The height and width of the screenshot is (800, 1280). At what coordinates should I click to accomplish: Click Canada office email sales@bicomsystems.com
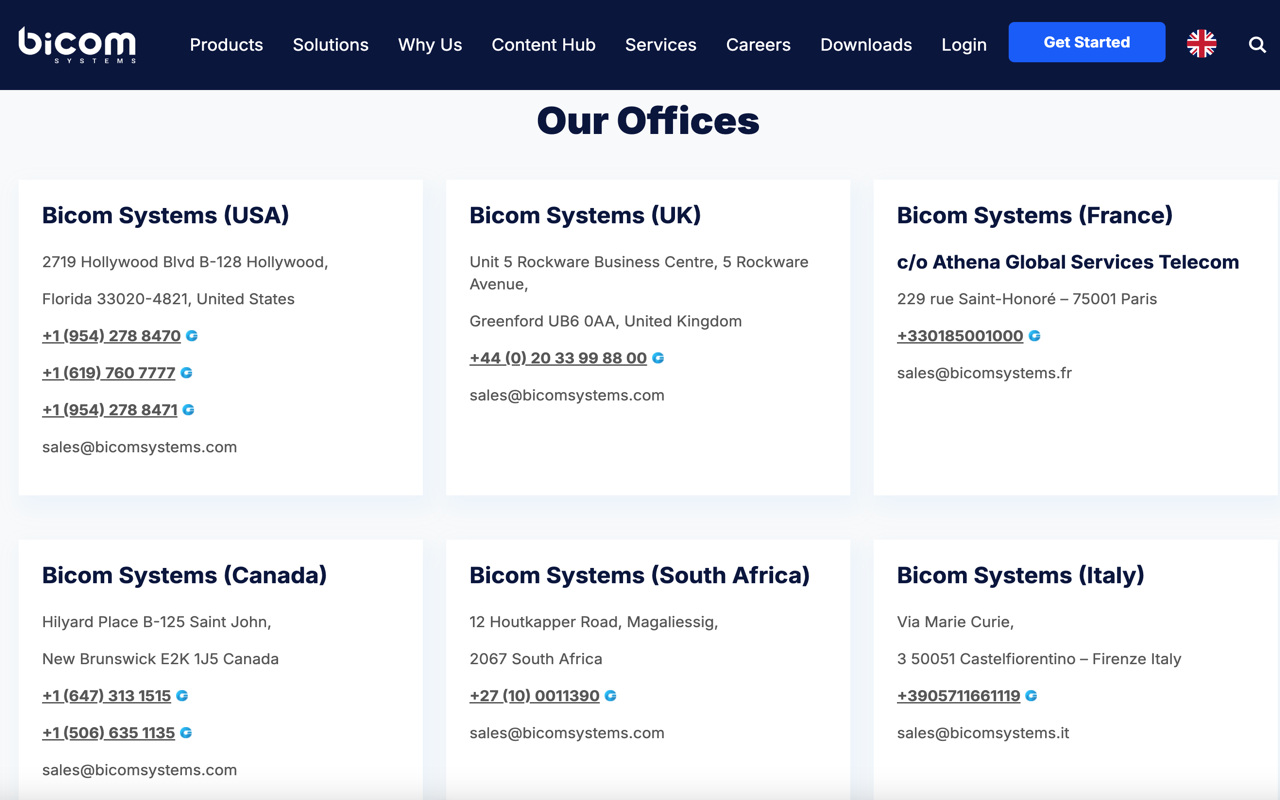coord(139,770)
